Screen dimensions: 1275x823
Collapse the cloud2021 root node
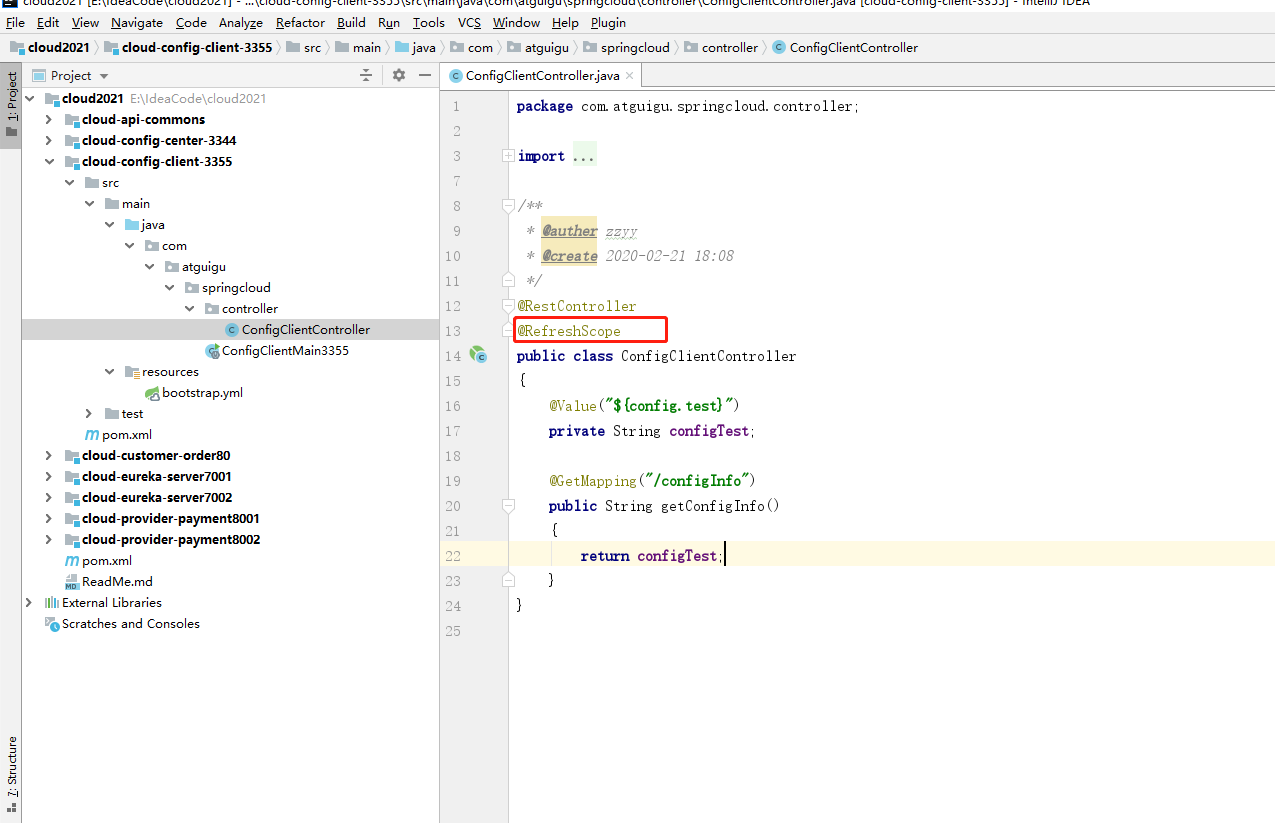pyautogui.click(x=29, y=99)
